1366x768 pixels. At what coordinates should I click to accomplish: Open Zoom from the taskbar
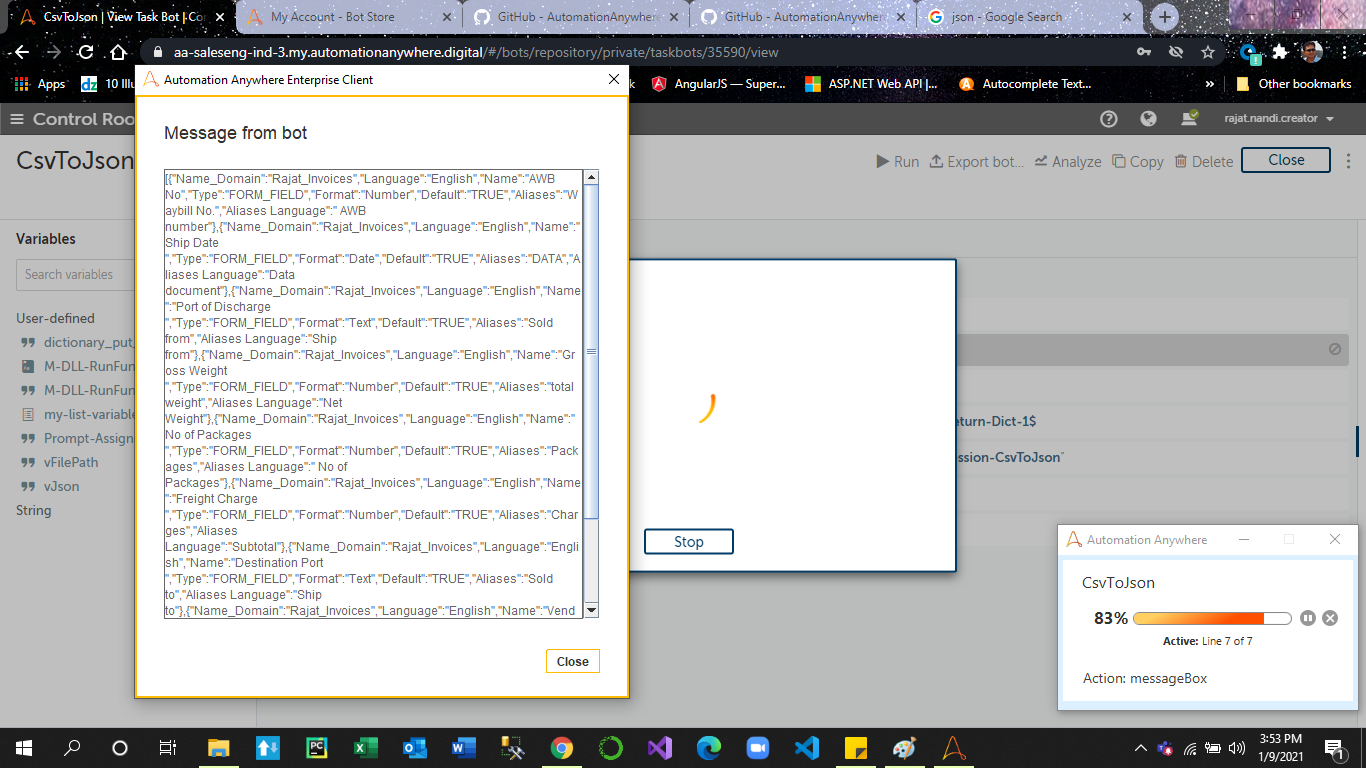click(757, 748)
